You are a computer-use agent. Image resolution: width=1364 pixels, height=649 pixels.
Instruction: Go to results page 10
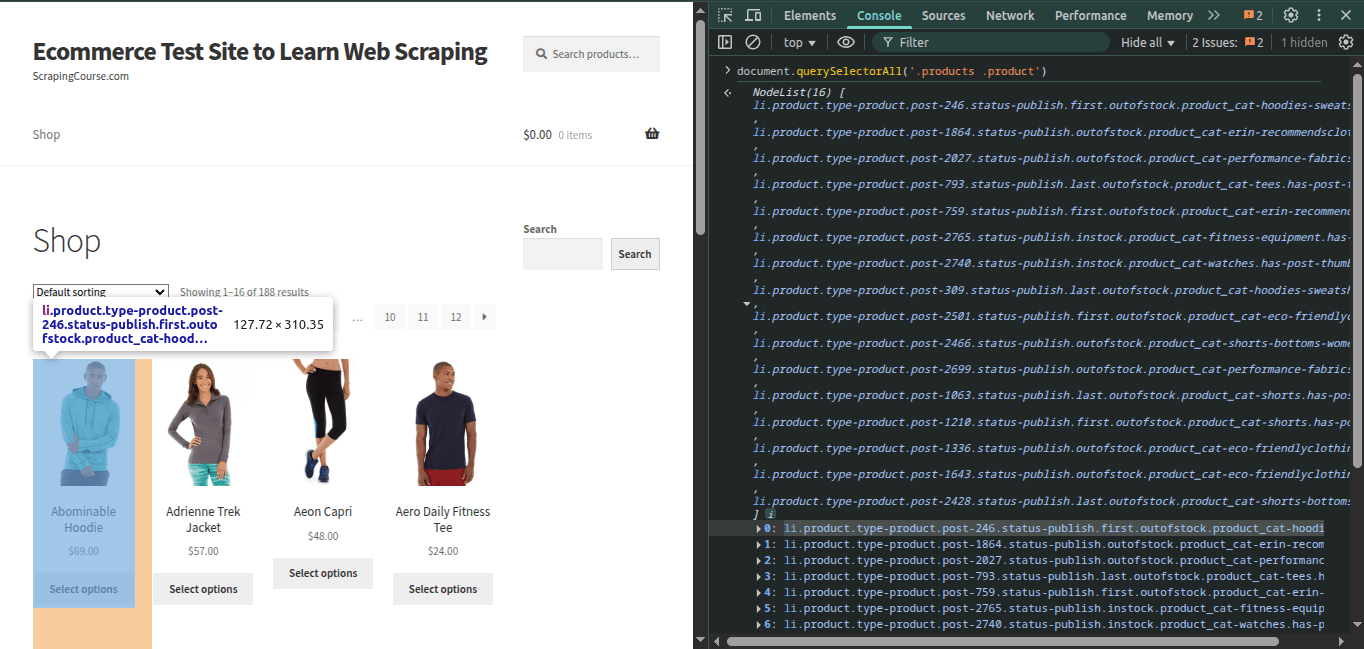pos(390,317)
